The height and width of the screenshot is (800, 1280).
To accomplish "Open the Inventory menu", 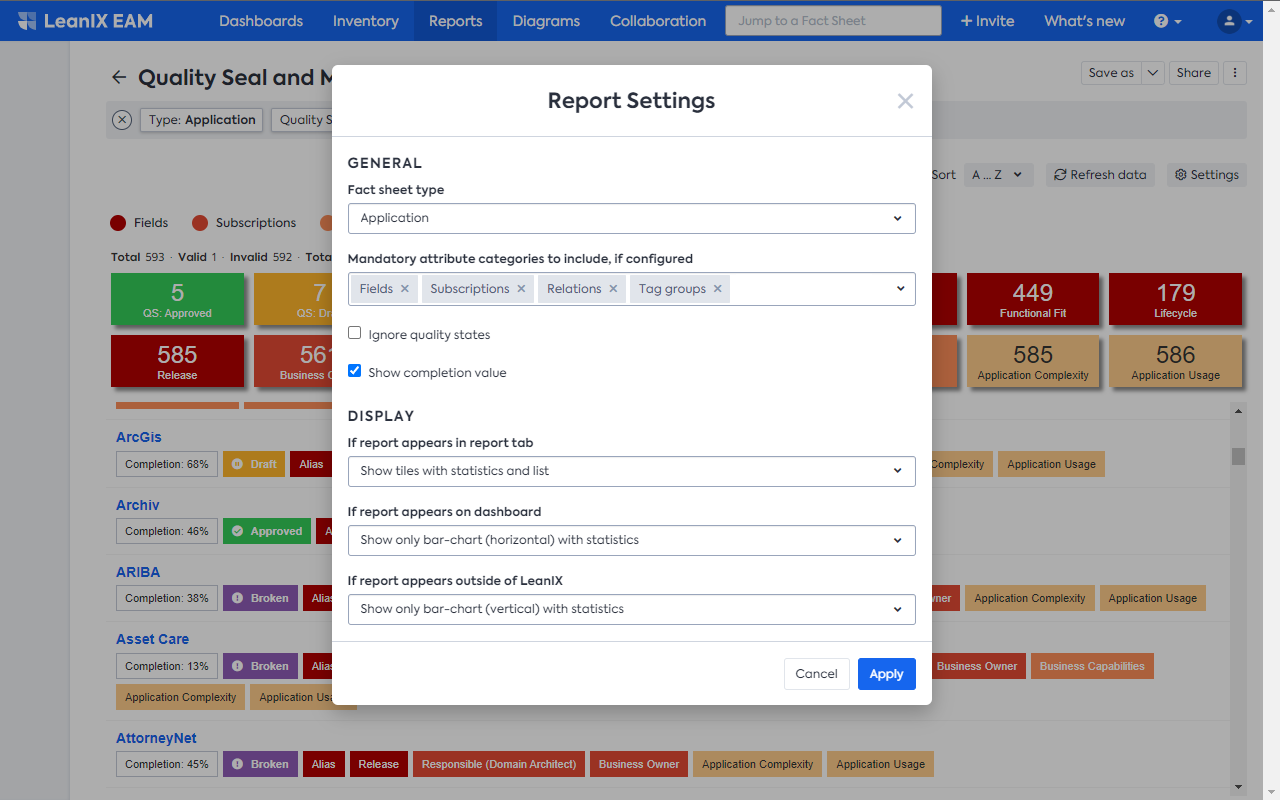I will tap(366, 21).
